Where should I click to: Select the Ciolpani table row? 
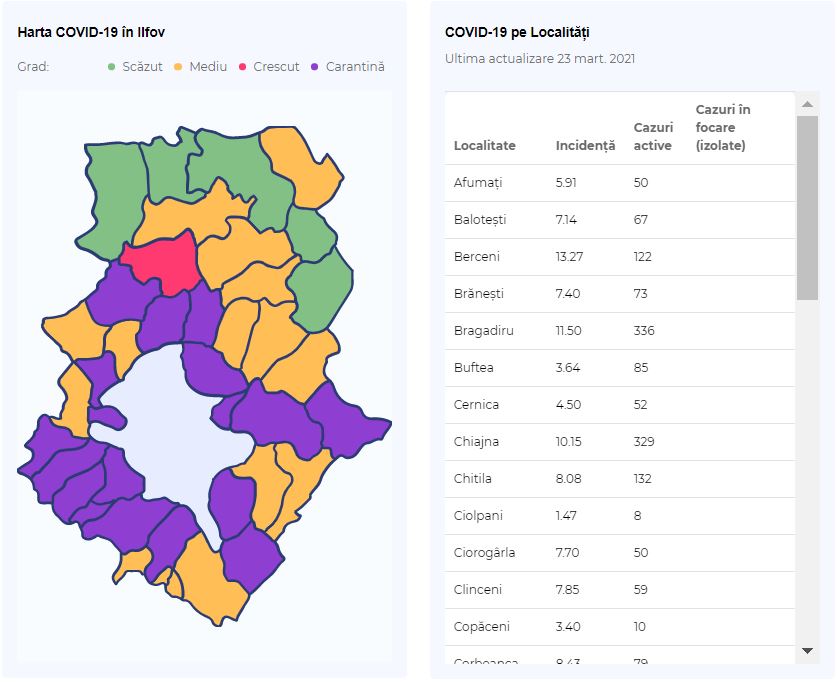(x=620, y=516)
